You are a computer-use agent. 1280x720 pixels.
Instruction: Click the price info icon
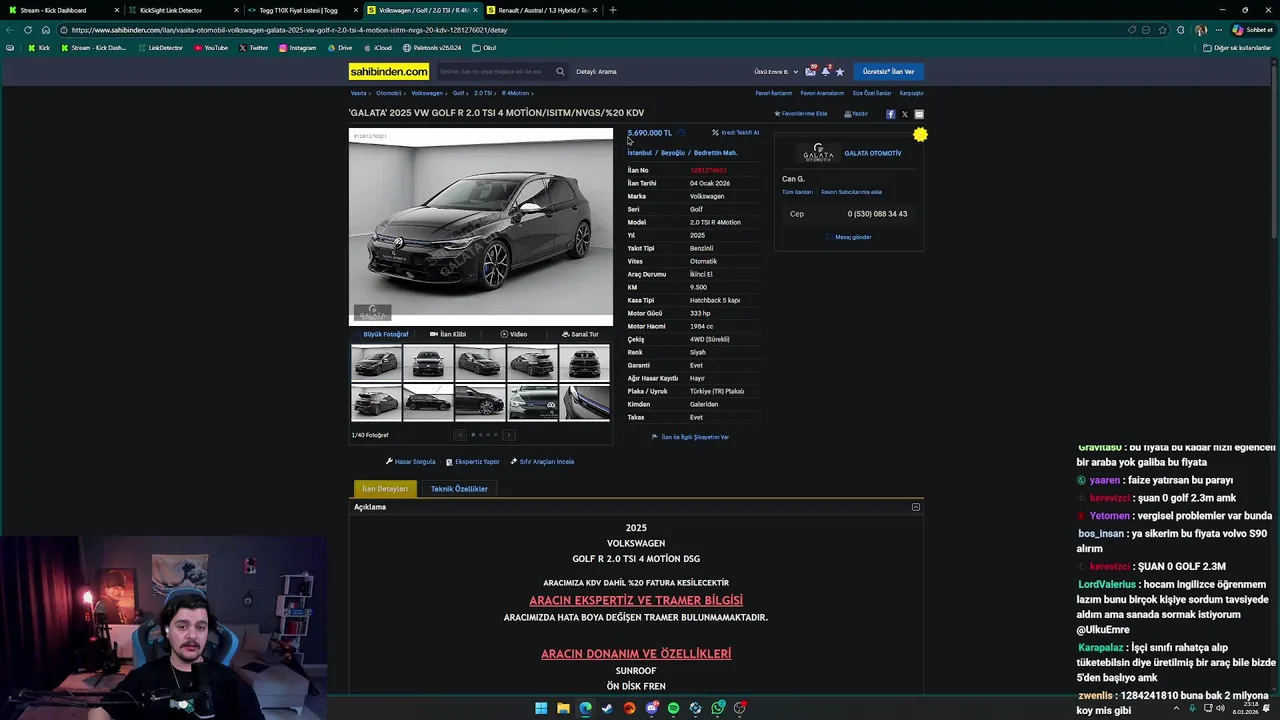pos(681,133)
